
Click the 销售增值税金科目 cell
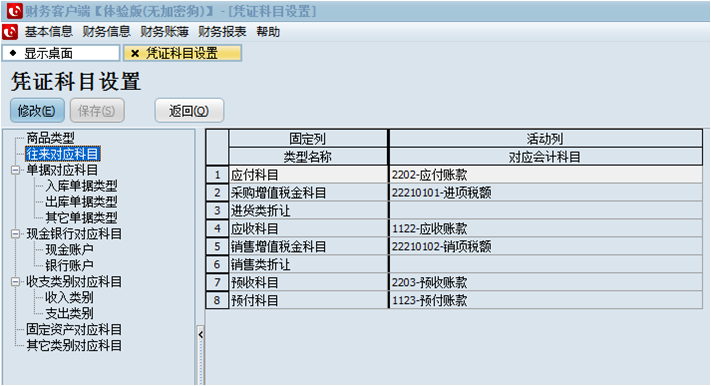pos(308,247)
